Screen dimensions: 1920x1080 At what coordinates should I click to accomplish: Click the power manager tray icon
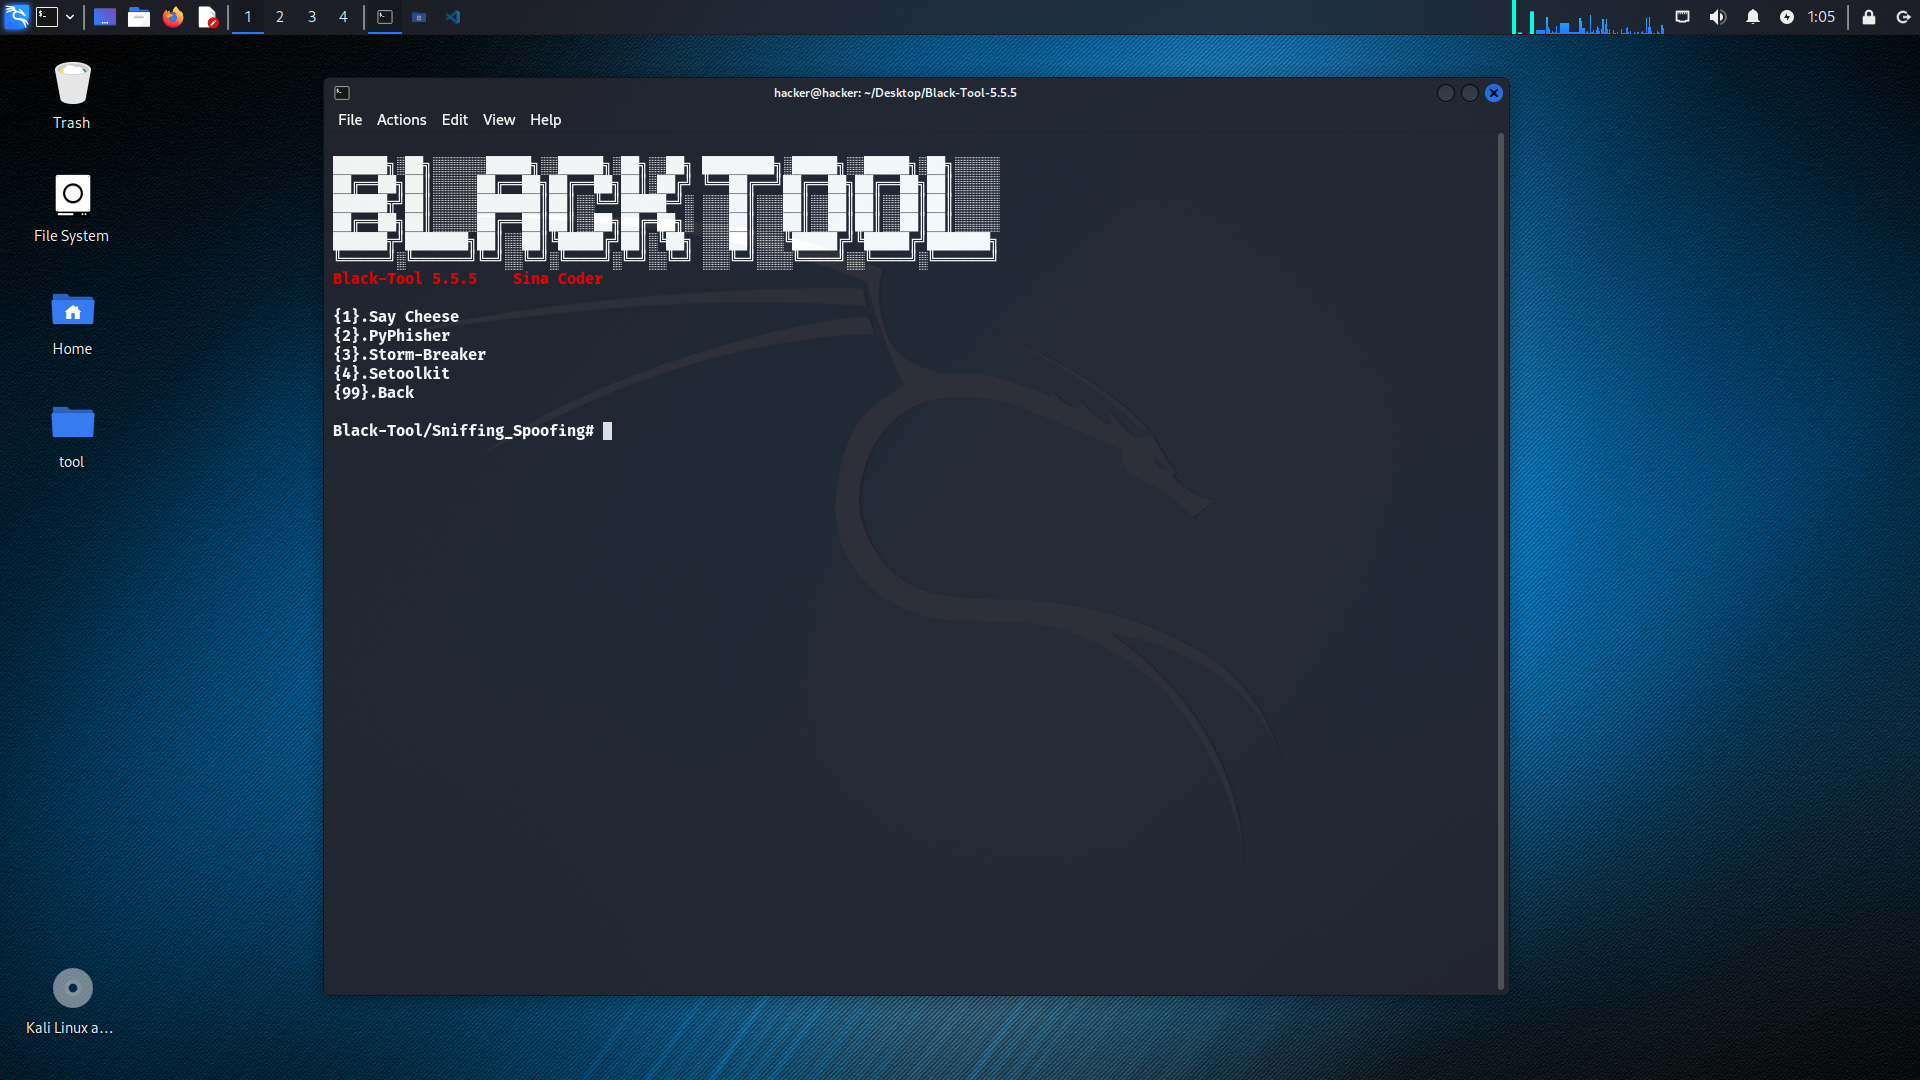point(1787,17)
